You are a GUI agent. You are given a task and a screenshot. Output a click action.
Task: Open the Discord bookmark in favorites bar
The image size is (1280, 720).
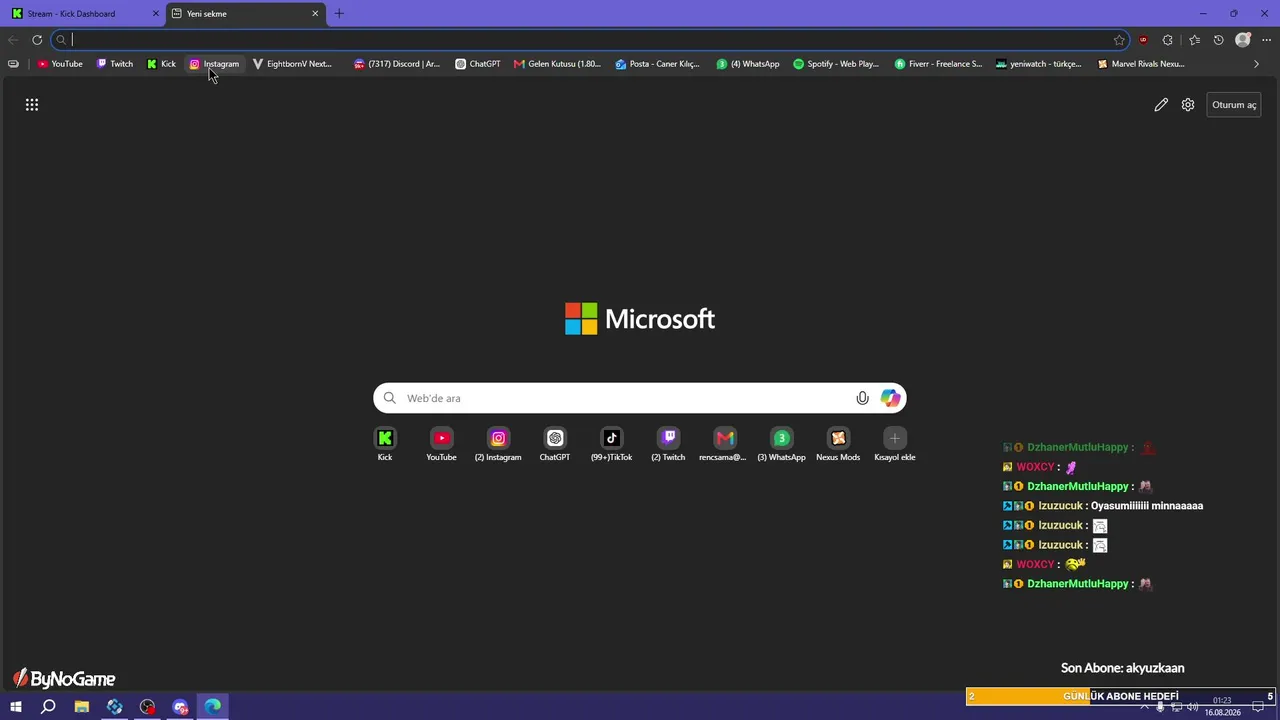point(397,64)
